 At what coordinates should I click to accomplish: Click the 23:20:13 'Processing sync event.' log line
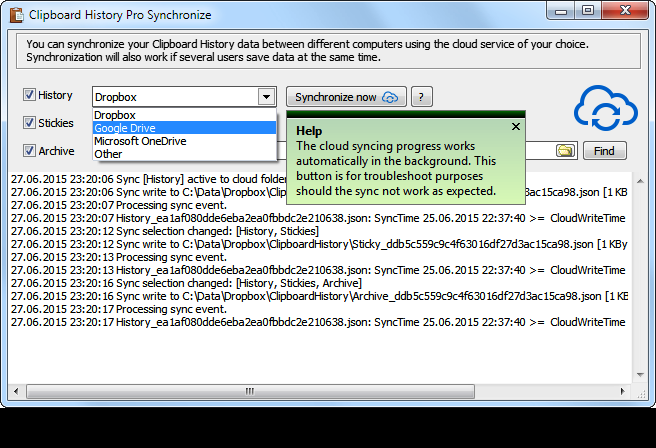pyautogui.click(x=119, y=257)
